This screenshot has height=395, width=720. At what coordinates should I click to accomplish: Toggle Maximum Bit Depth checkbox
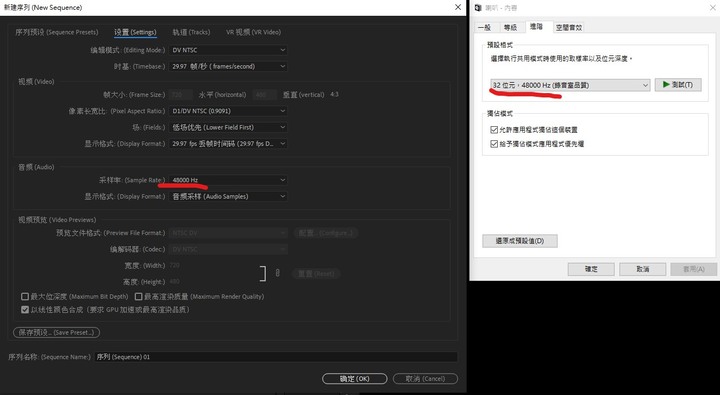[25, 297]
